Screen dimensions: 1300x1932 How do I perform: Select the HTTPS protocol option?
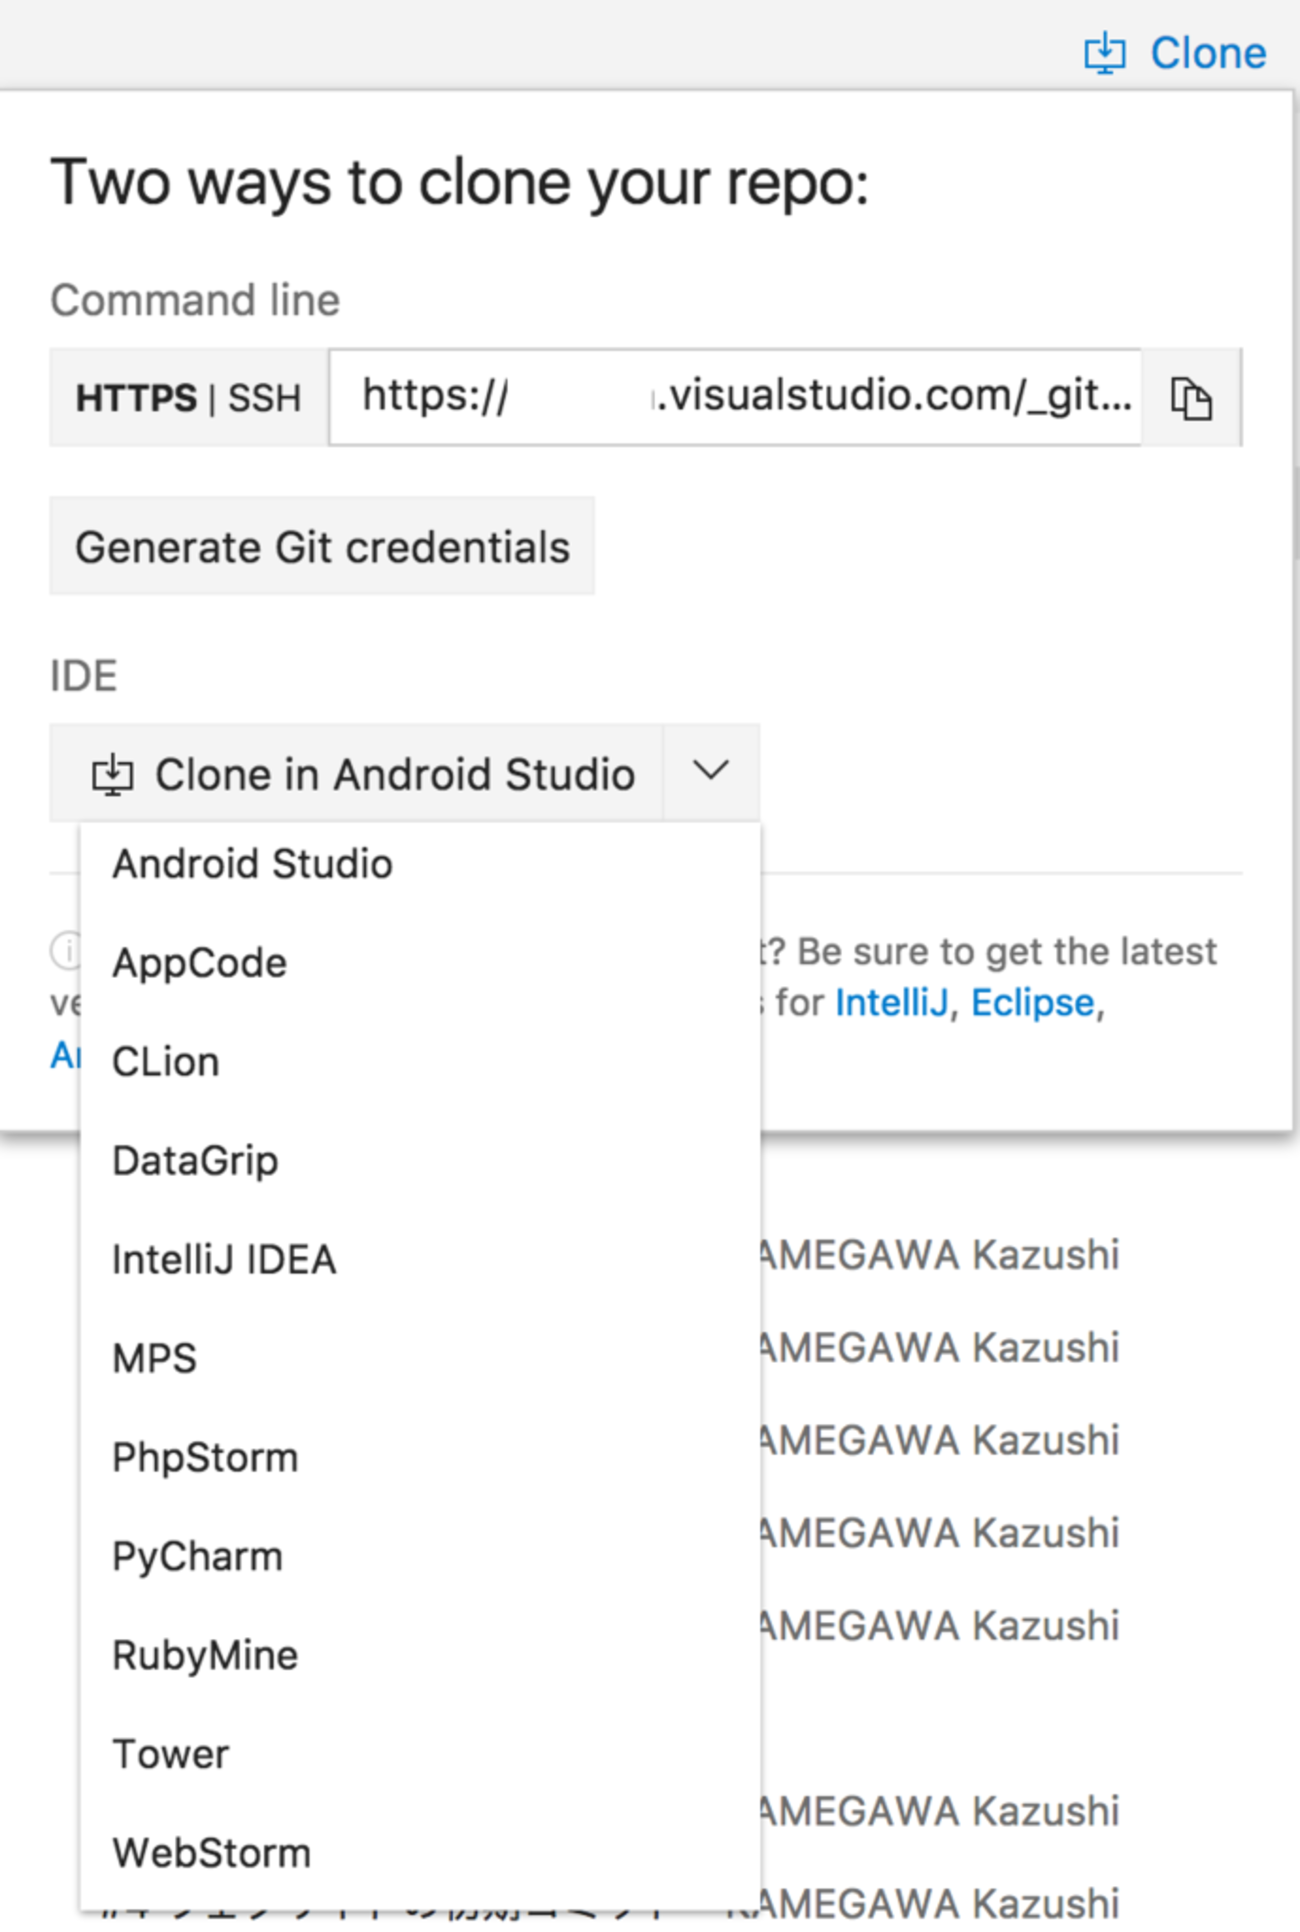point(136,398)
